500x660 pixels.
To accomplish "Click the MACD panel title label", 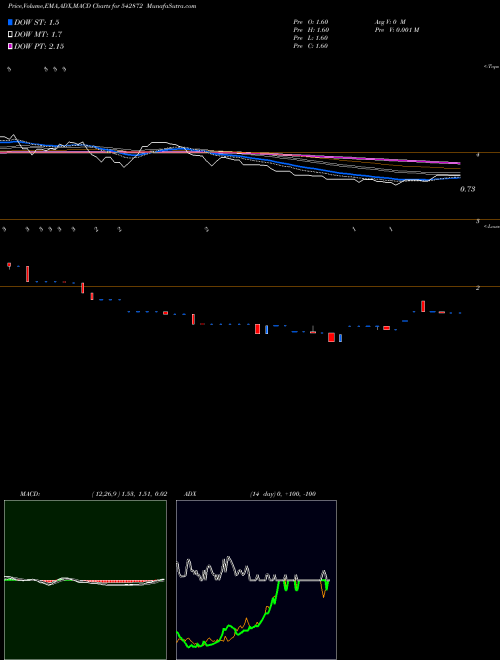I will coord(30,494).
